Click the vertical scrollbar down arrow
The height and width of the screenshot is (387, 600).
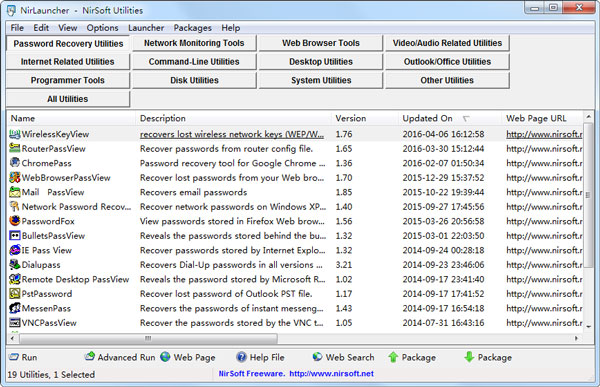pyautogui.click(x=588, y=327)
